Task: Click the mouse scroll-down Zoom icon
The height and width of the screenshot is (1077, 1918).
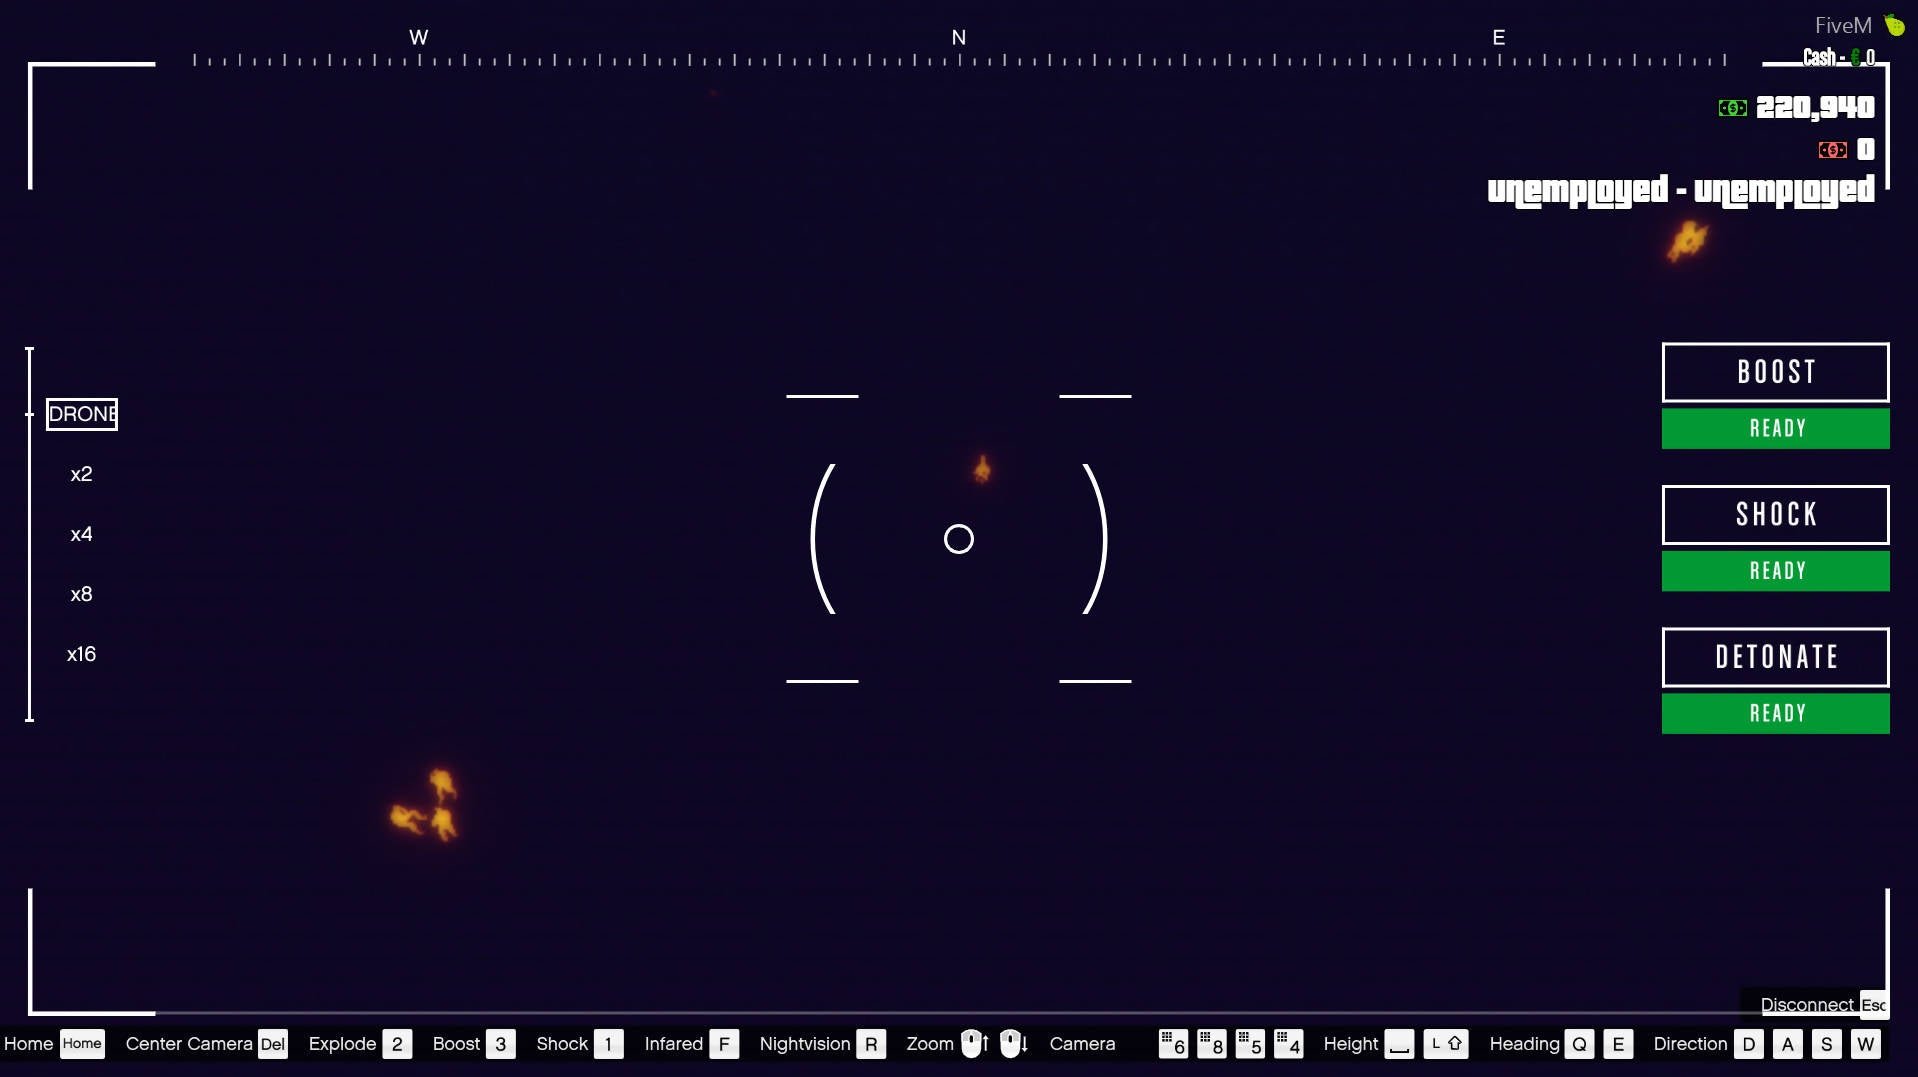Action: pyautogui.click(x=1014, y=1044)
